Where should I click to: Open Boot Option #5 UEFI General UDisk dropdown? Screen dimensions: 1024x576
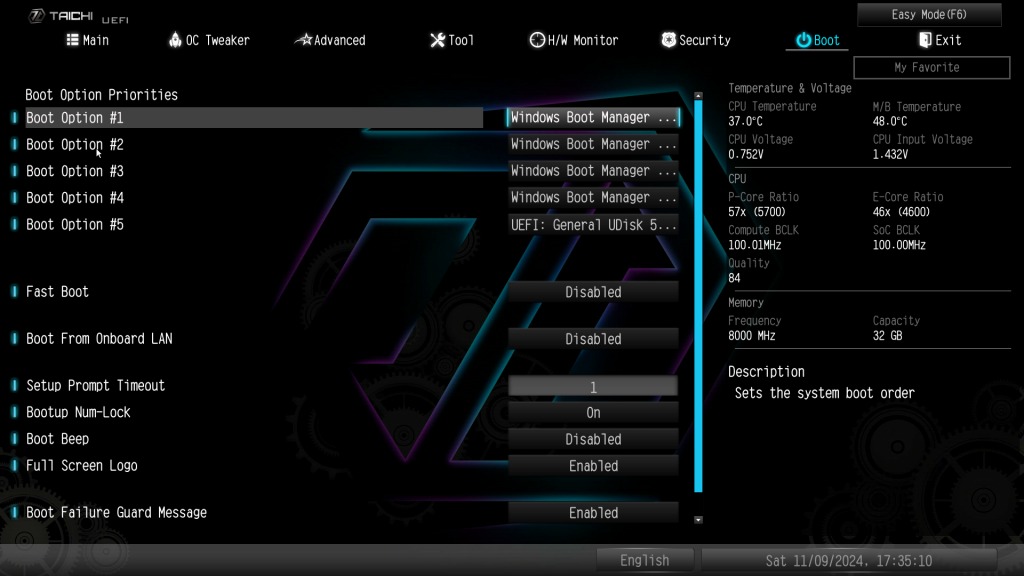point(593,225)
